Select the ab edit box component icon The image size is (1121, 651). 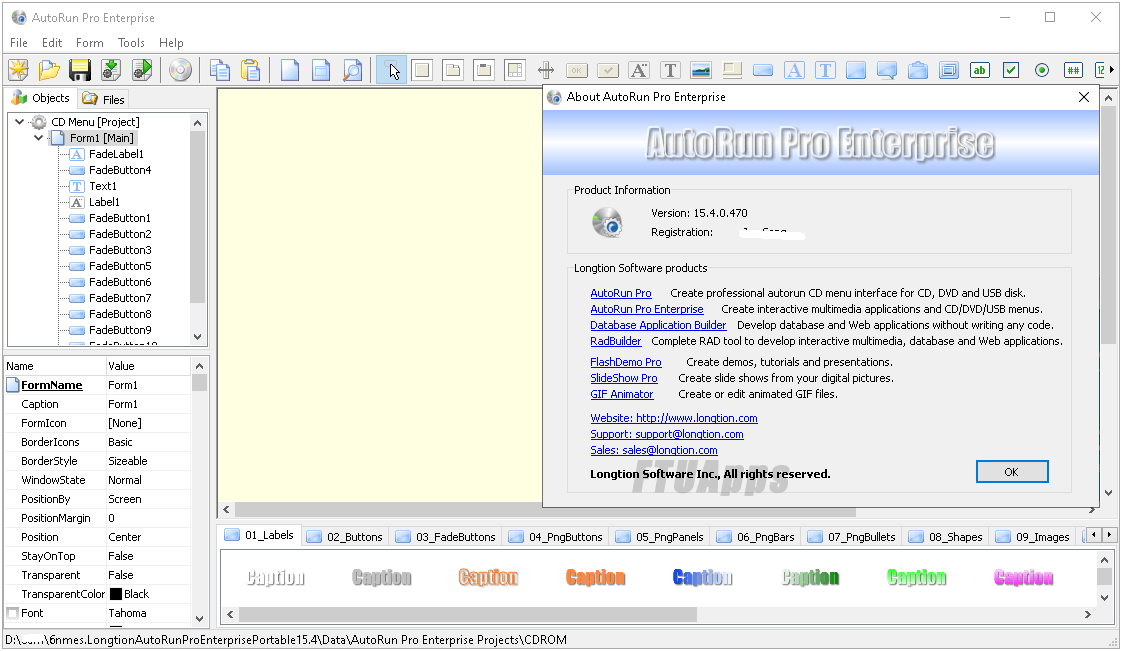[980, 70]
